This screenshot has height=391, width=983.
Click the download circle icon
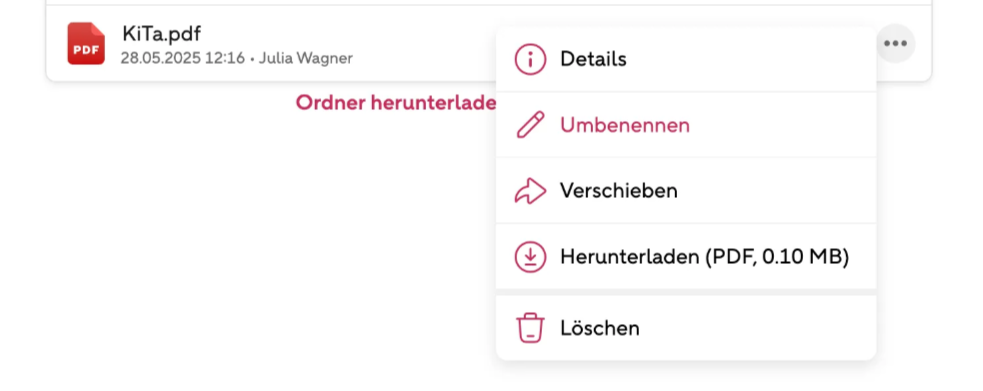pyautogui.click(x=530, y=256)
